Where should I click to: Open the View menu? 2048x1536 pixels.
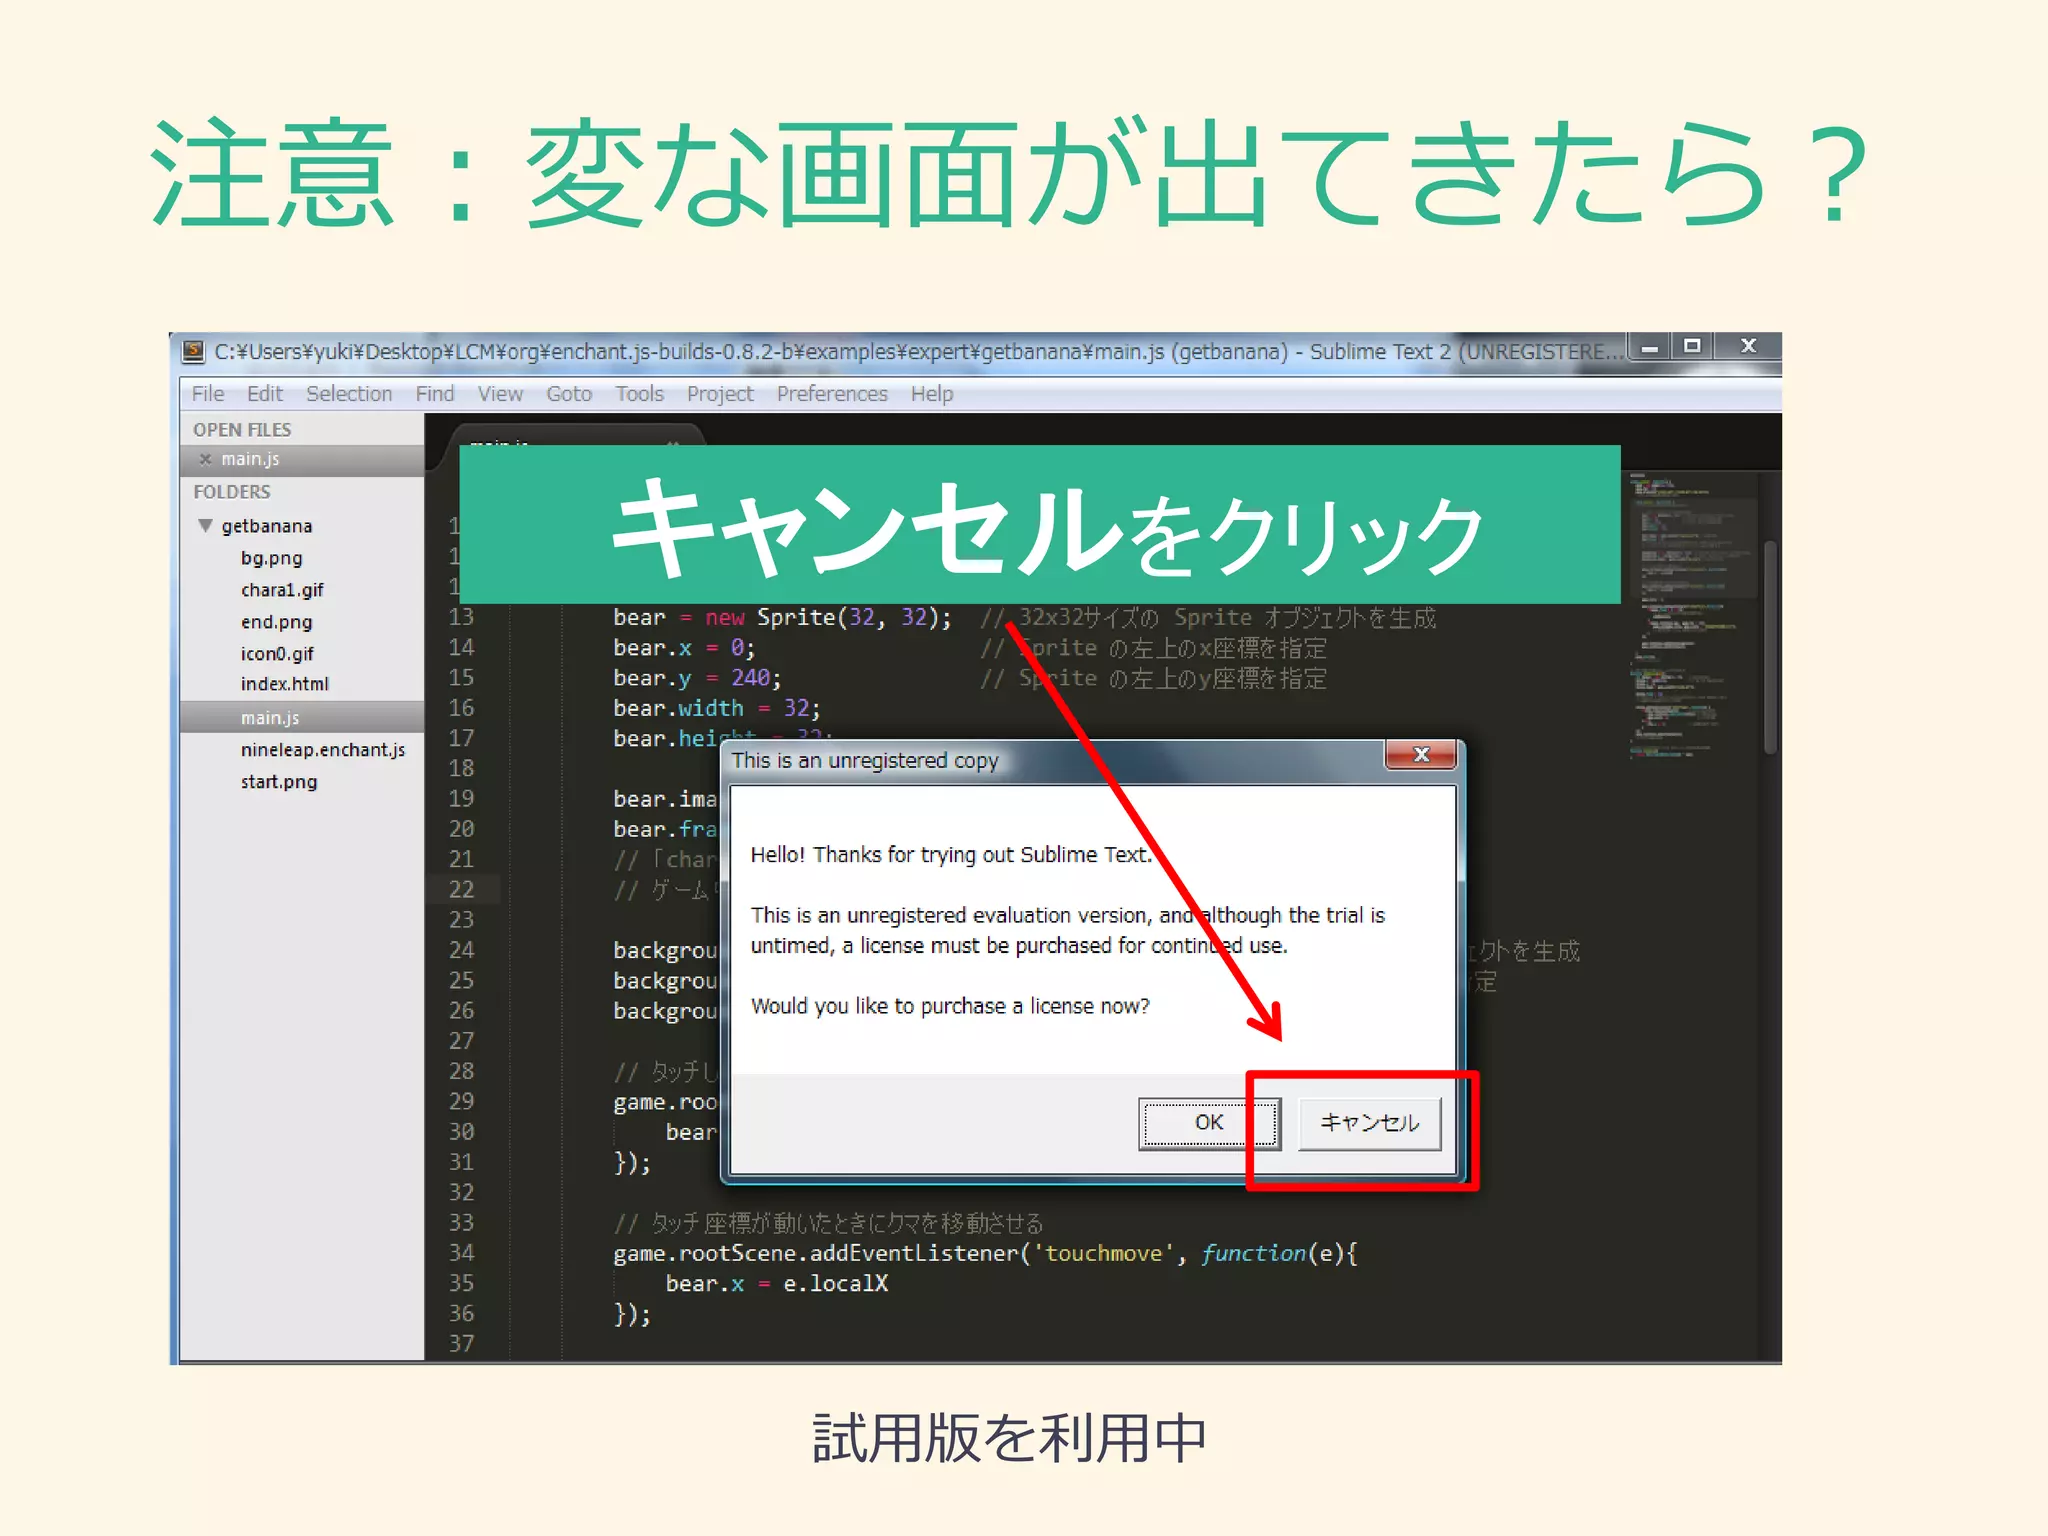(500, 394)
